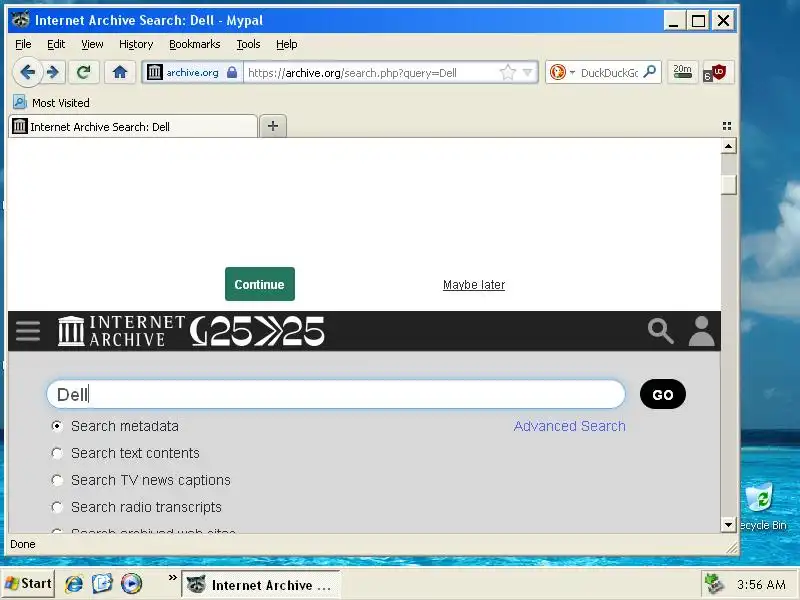Open the user account silhouette icon
The image size is (800, 600).
702,331
